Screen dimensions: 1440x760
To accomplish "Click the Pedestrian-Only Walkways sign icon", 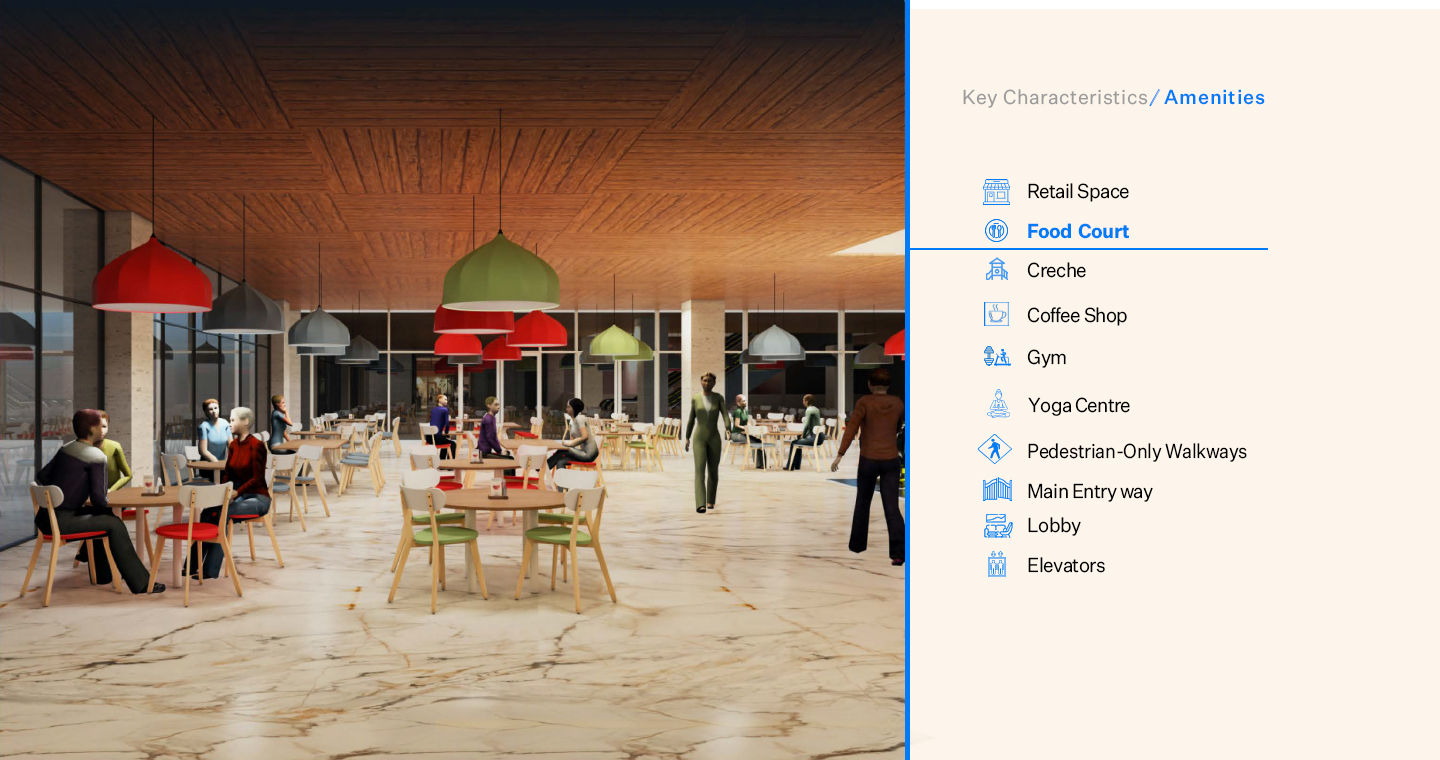I will coord(995,450).
